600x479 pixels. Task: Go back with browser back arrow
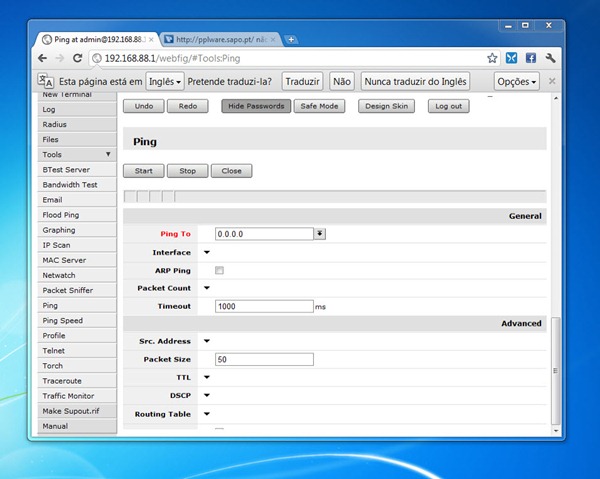click(42, 58)
